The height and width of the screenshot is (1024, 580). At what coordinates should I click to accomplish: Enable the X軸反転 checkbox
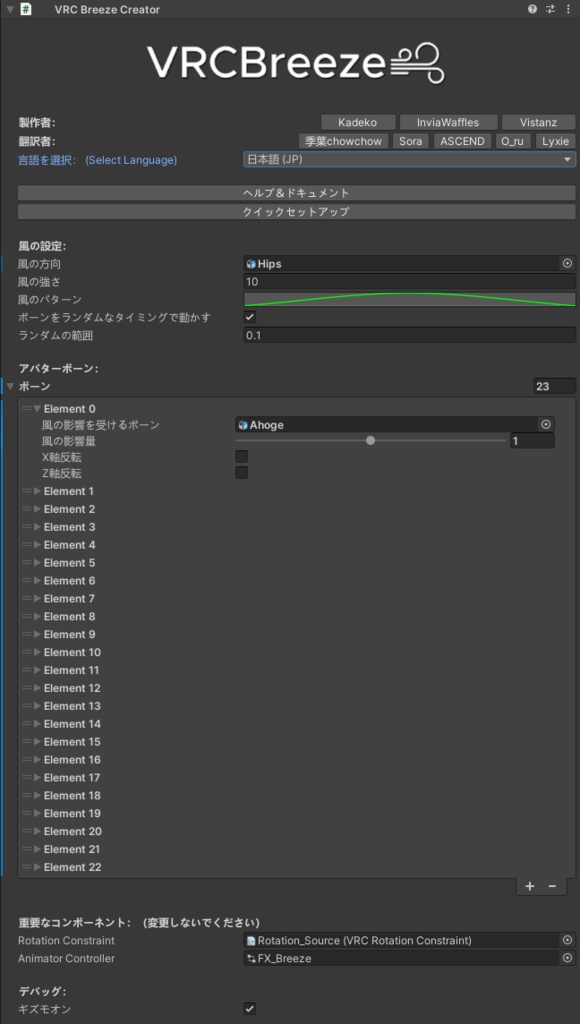pos(241,456)
